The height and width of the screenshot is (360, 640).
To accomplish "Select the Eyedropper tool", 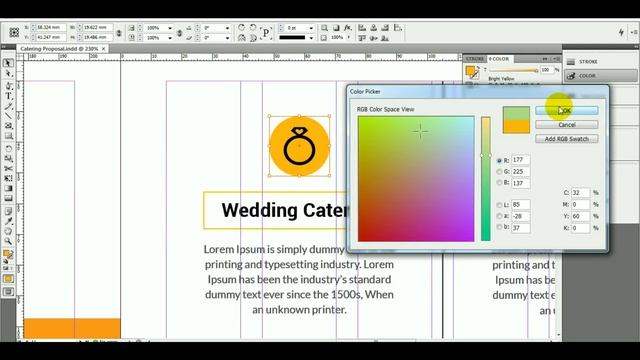I will click(x=8, y=221).
